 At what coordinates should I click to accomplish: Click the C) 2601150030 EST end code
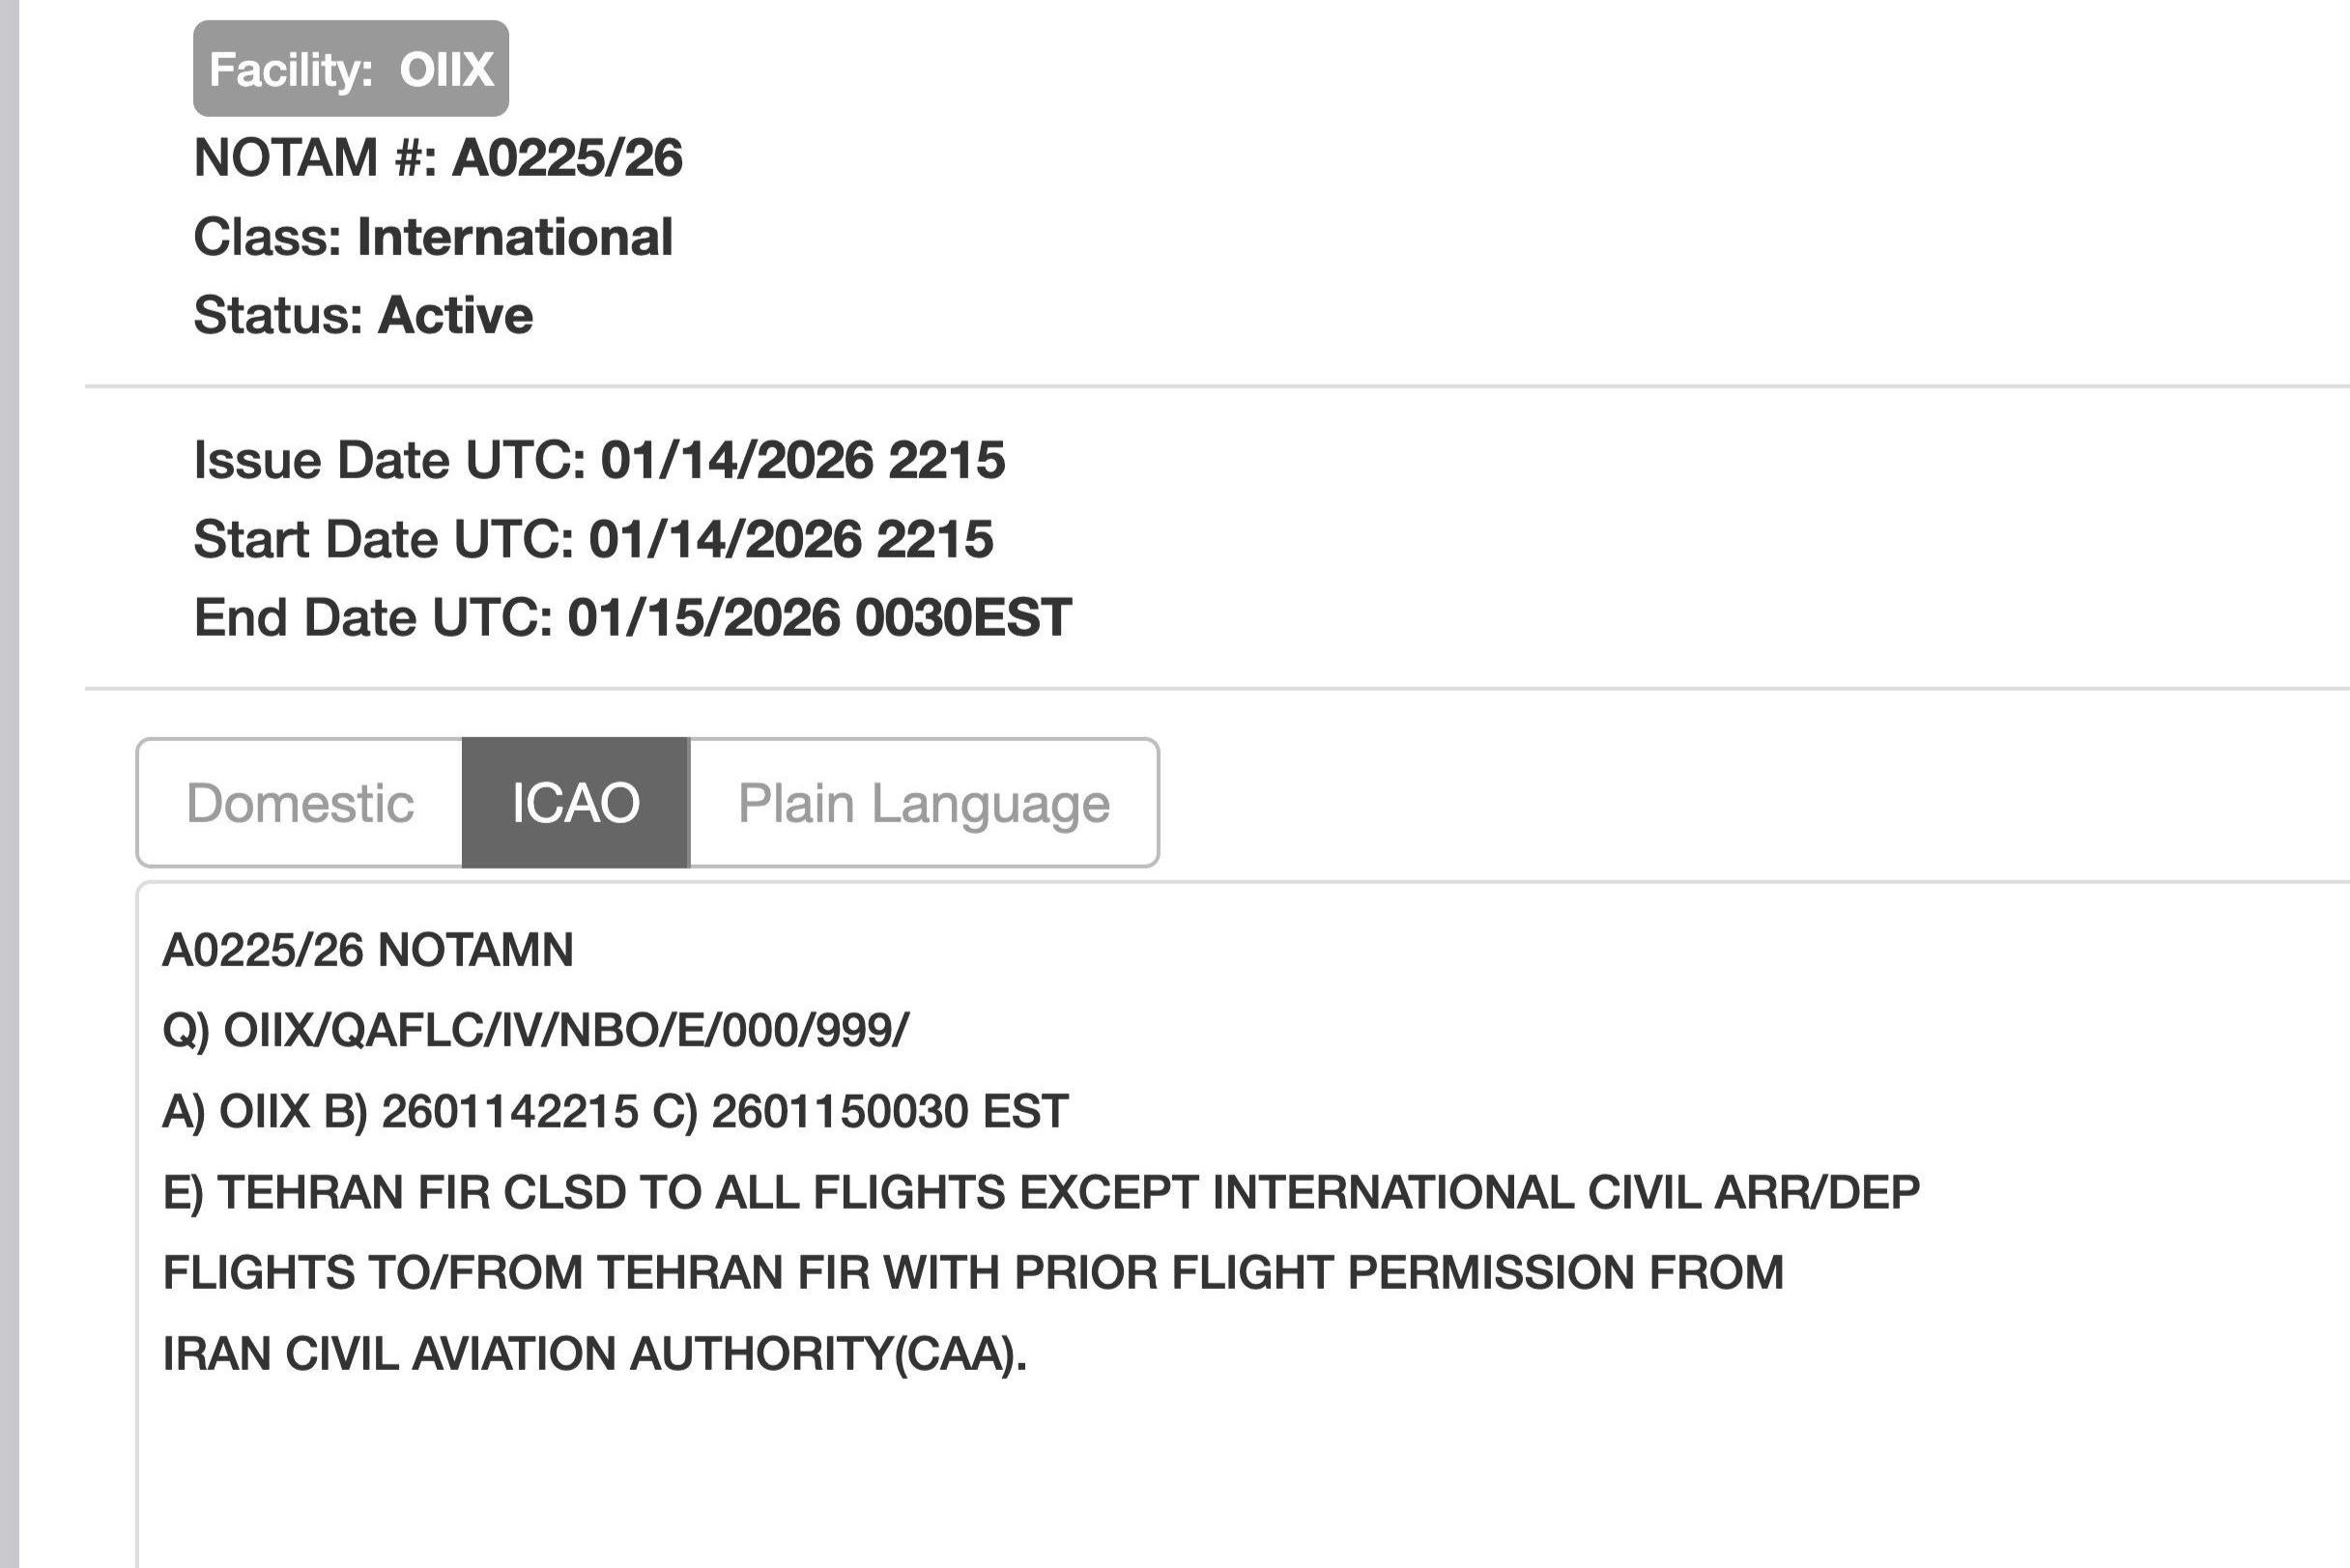click(x=859, y=1111)
